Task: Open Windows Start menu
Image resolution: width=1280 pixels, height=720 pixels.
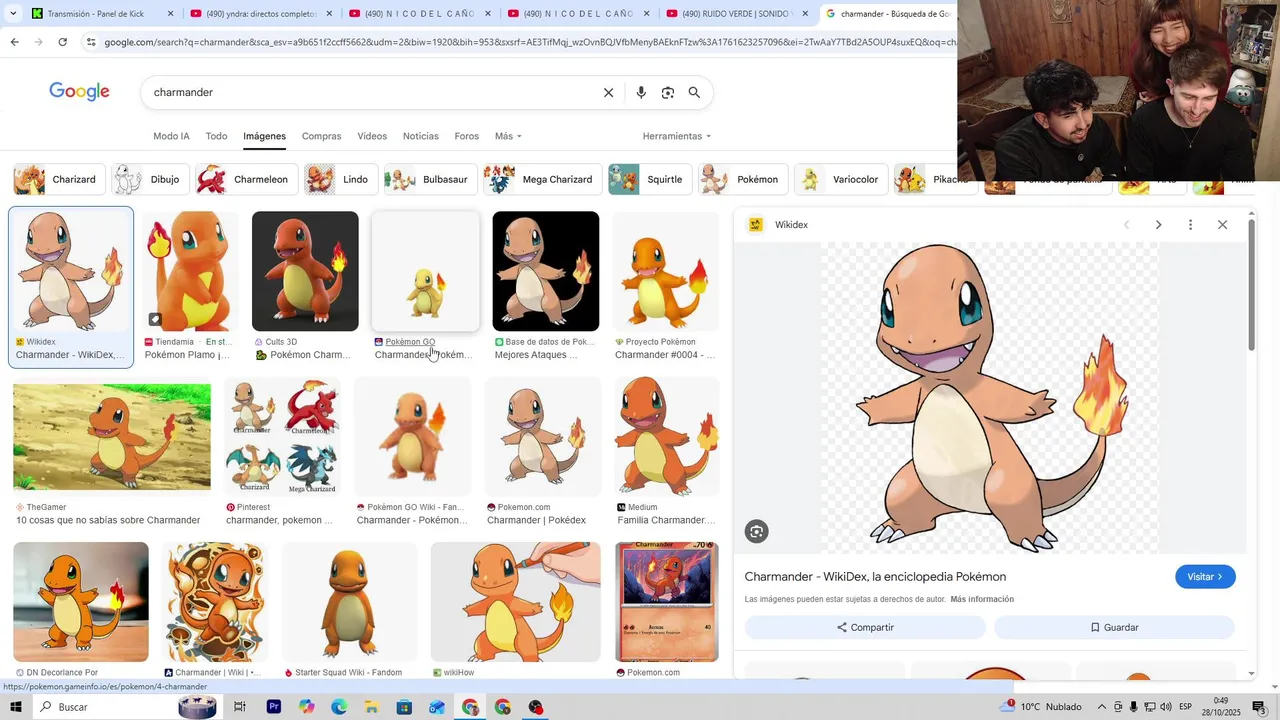Action: 15,707
